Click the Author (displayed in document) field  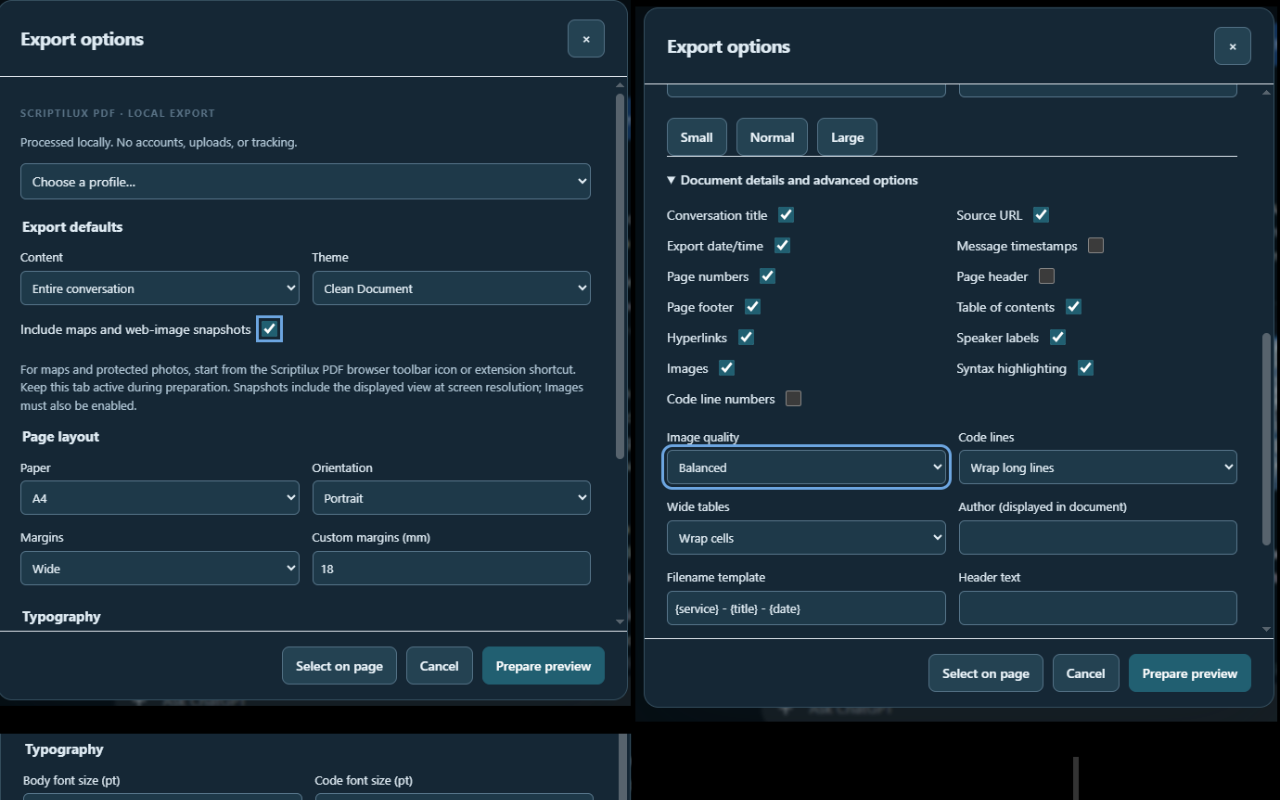click(1097, 538)
